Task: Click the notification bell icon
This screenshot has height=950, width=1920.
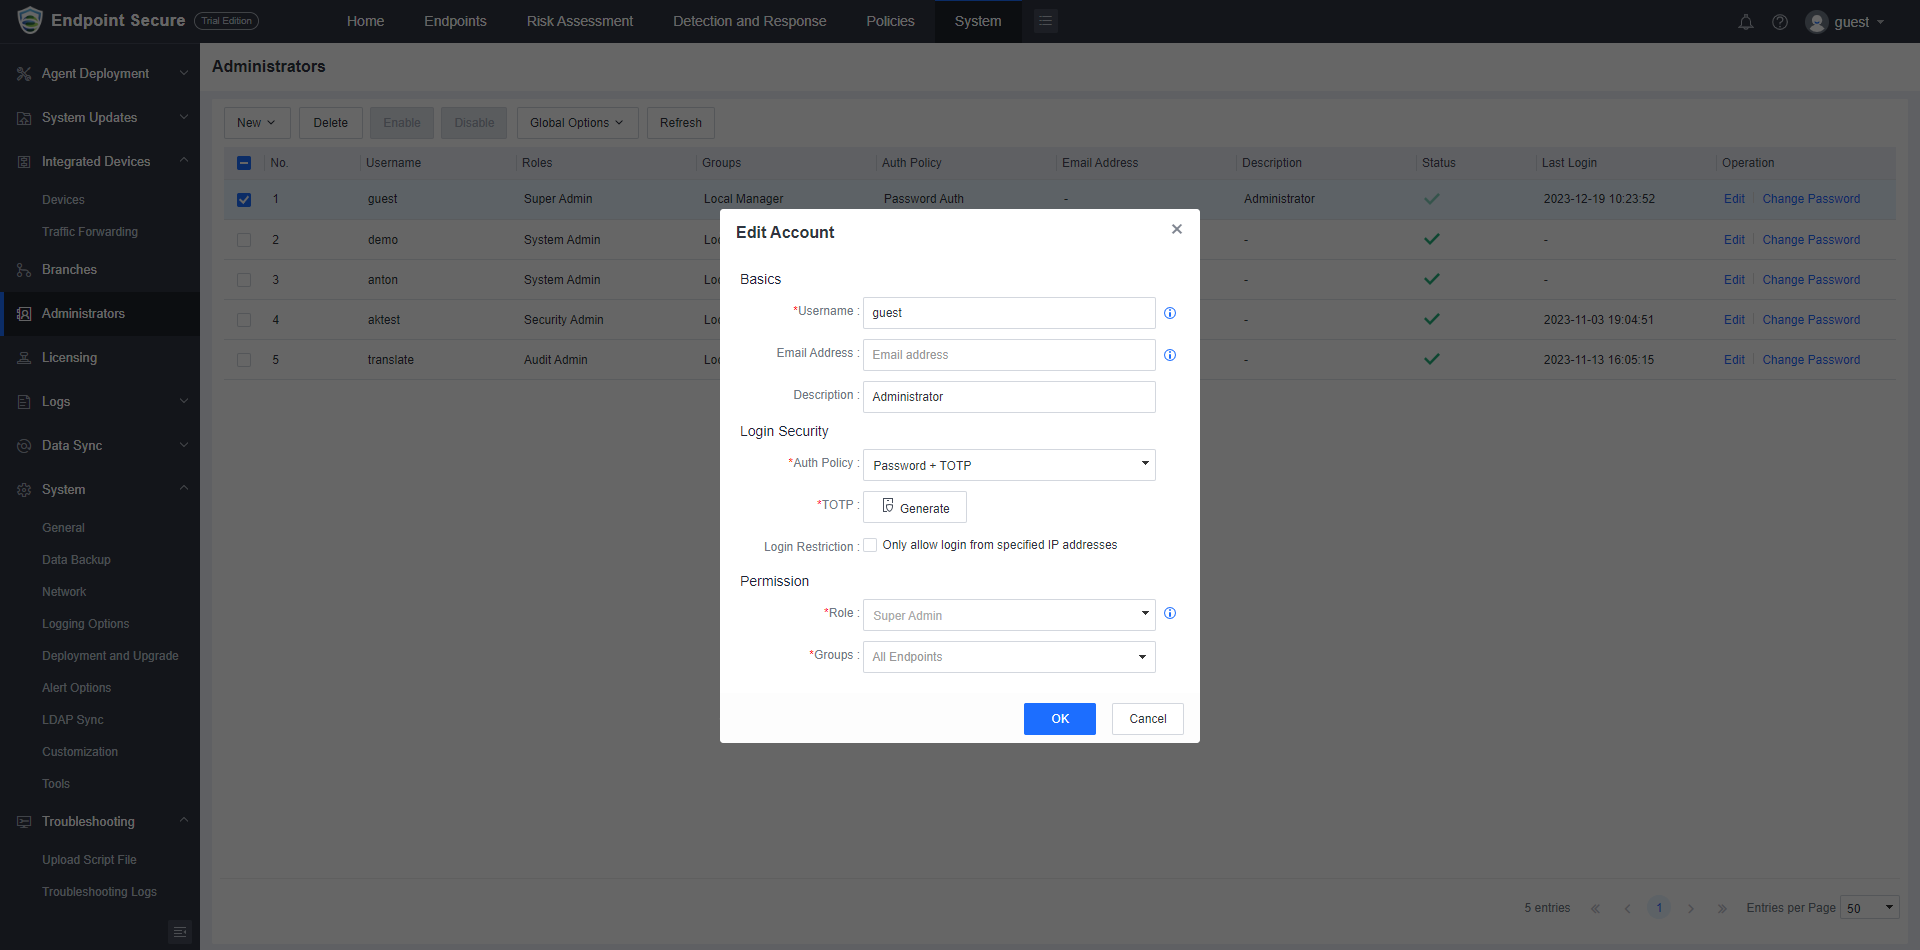Action: 1746,22
